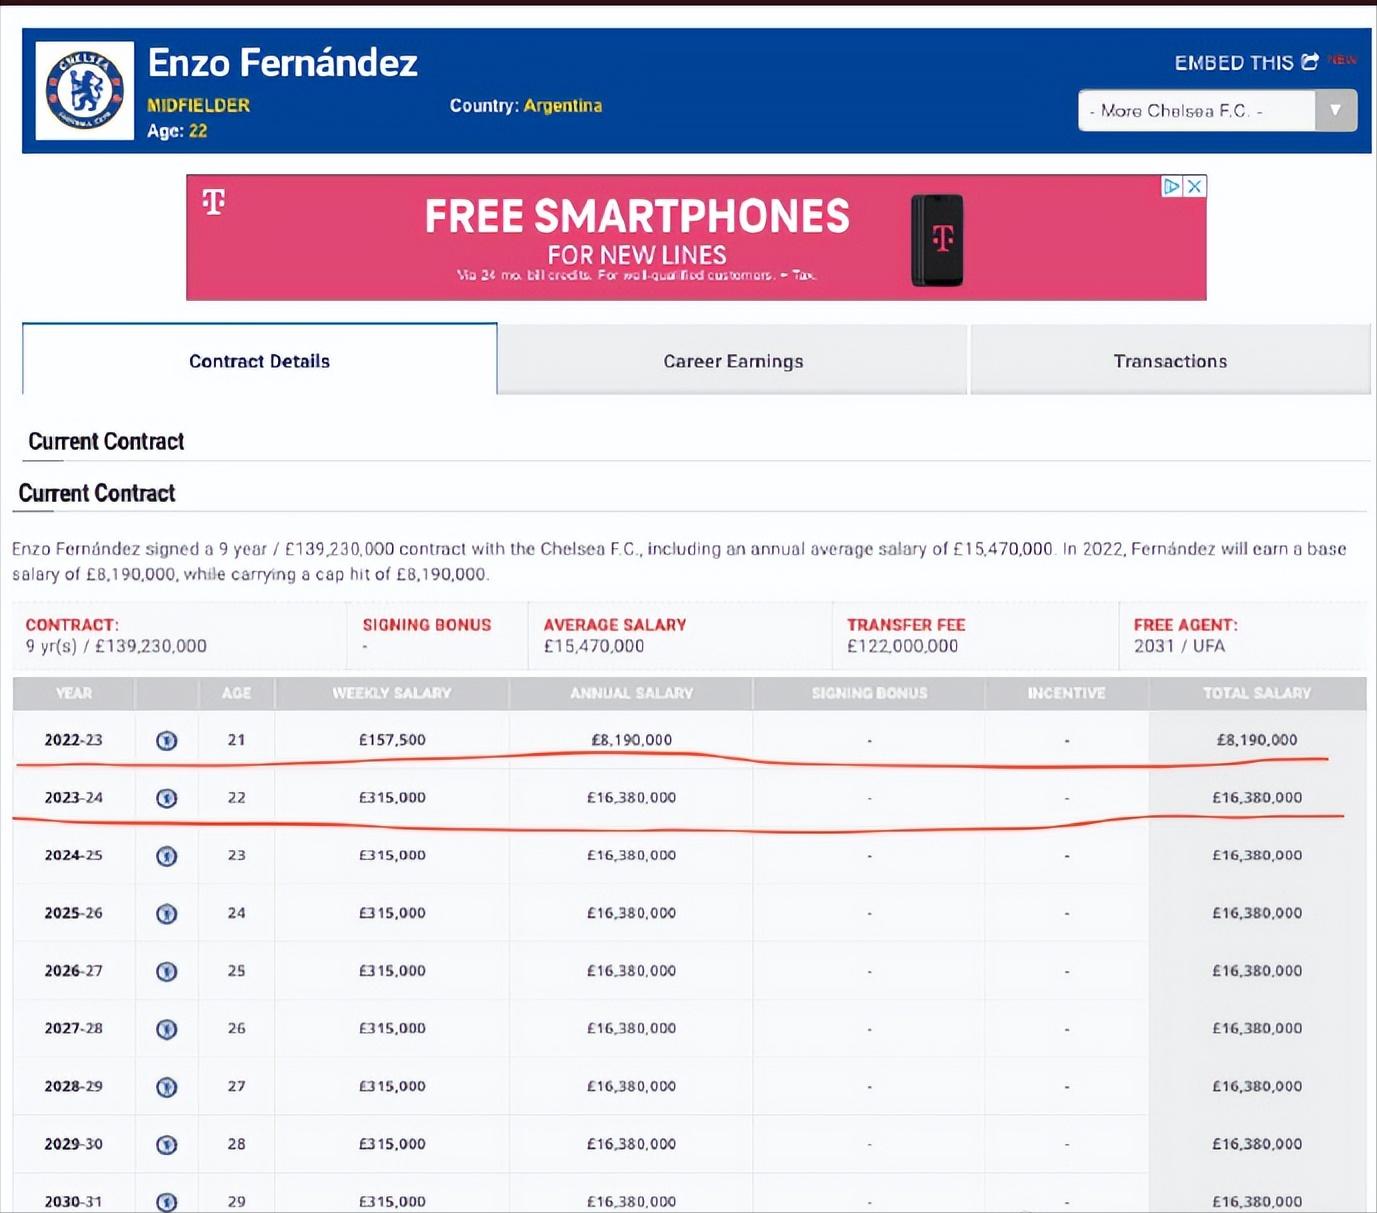Click Chelsea team icon in 2023-24 row
Image resolution: width=1377 pixels, height=1213 pixels.
(x=167, y=798)
